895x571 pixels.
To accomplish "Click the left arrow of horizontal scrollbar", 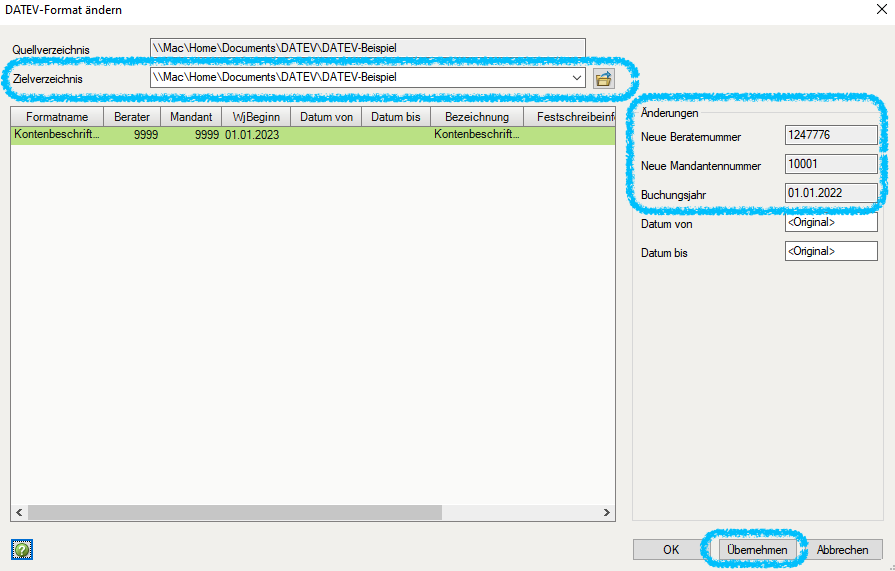I will click(19, 512).
